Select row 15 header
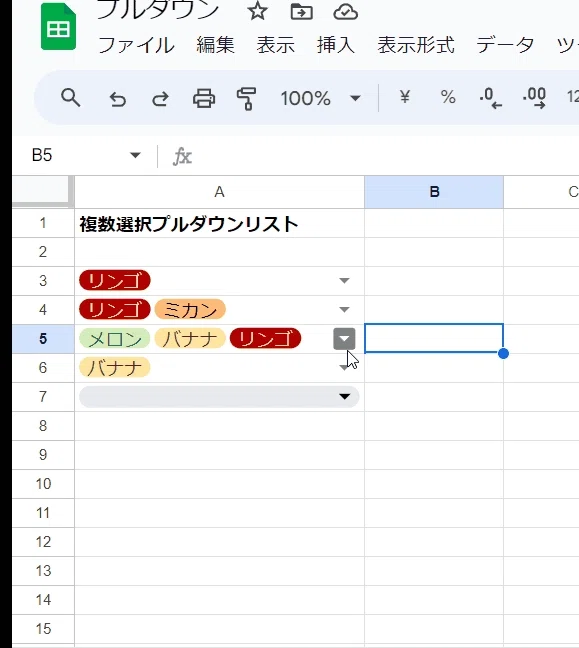Viewport: 579px width, 648px height. click(43, 629)
